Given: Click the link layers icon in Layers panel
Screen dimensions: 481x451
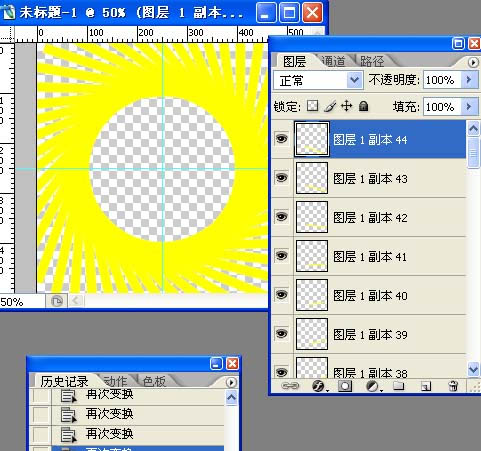Looking at the screenshot, I should coord(290,386).
